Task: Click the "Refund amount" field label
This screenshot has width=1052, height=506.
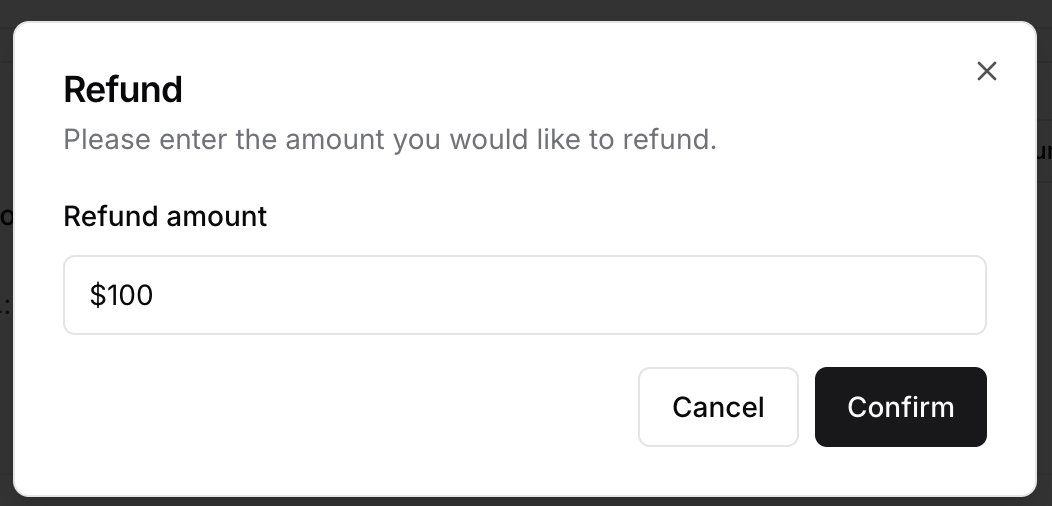Action: point(165,216)
